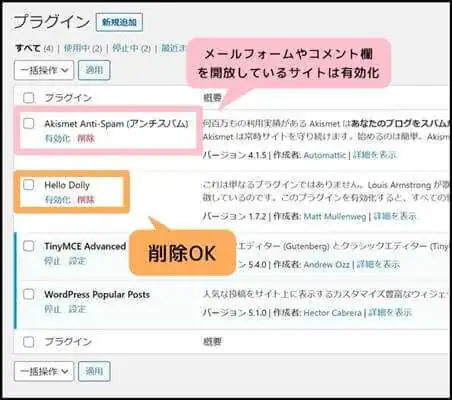
Task: Check the WordPress Popular Posts checkbox
Action: pos(29,294)
